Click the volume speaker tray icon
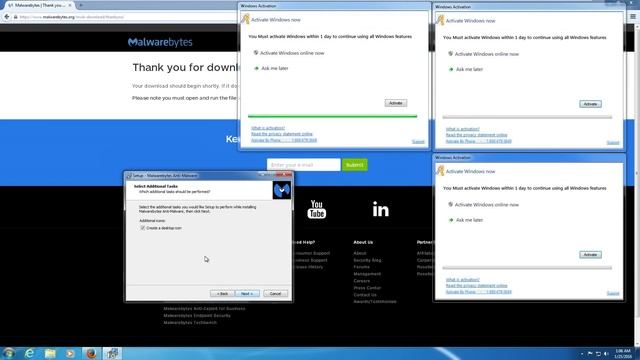The height and width of the screenshot is (360, 640). 606,354
